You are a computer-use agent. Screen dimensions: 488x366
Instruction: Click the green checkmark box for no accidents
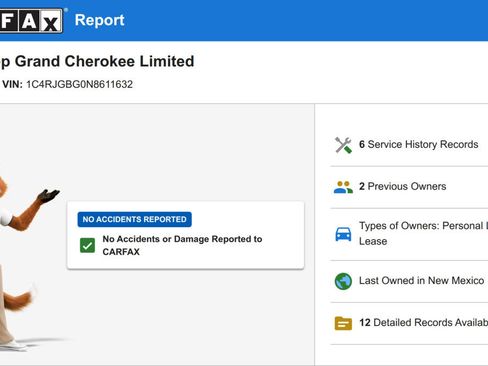pos(87,246)
